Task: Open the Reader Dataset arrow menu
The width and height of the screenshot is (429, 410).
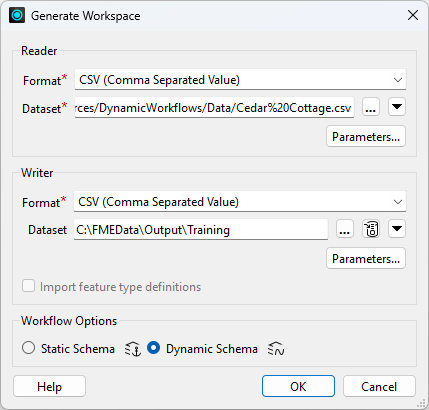Action: (x=397, y=107)
